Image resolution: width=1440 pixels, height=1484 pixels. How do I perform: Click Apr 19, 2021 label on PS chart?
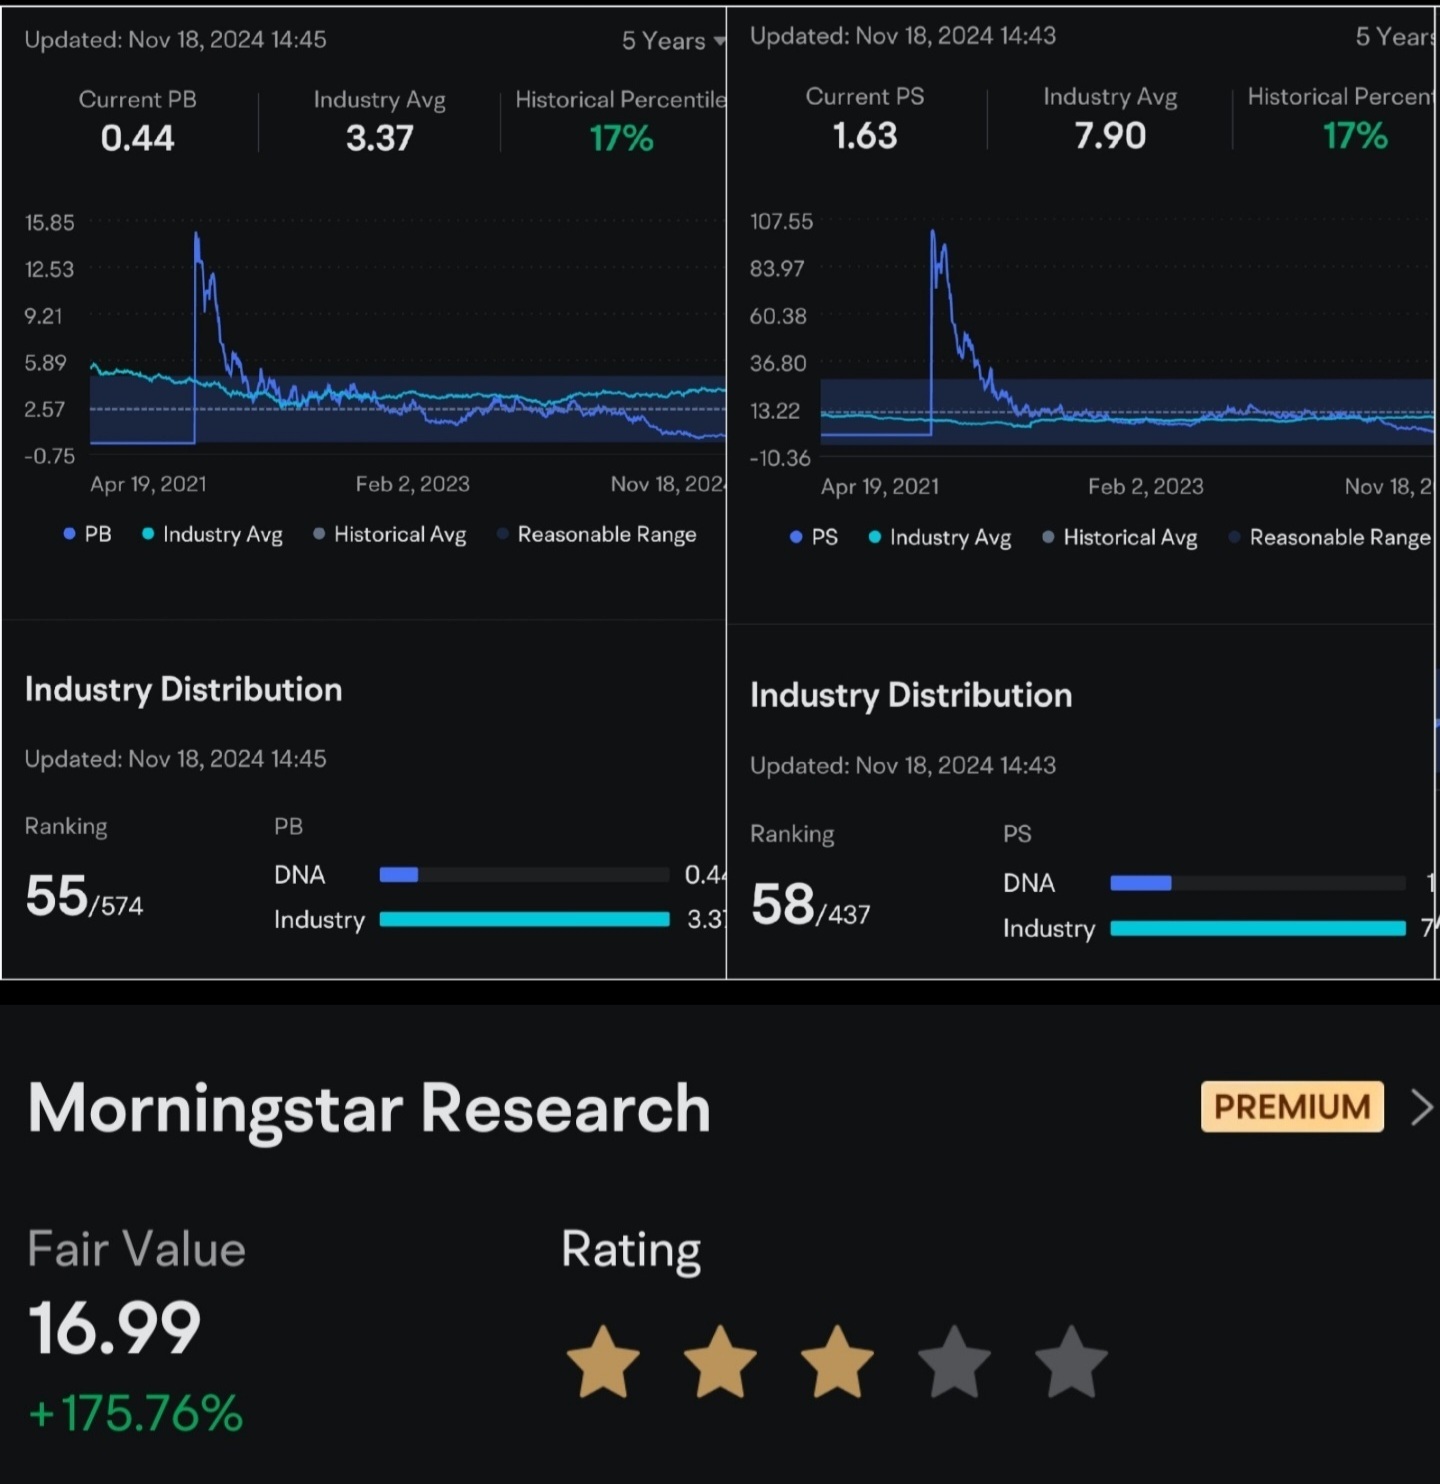click(x=880, y=487)
